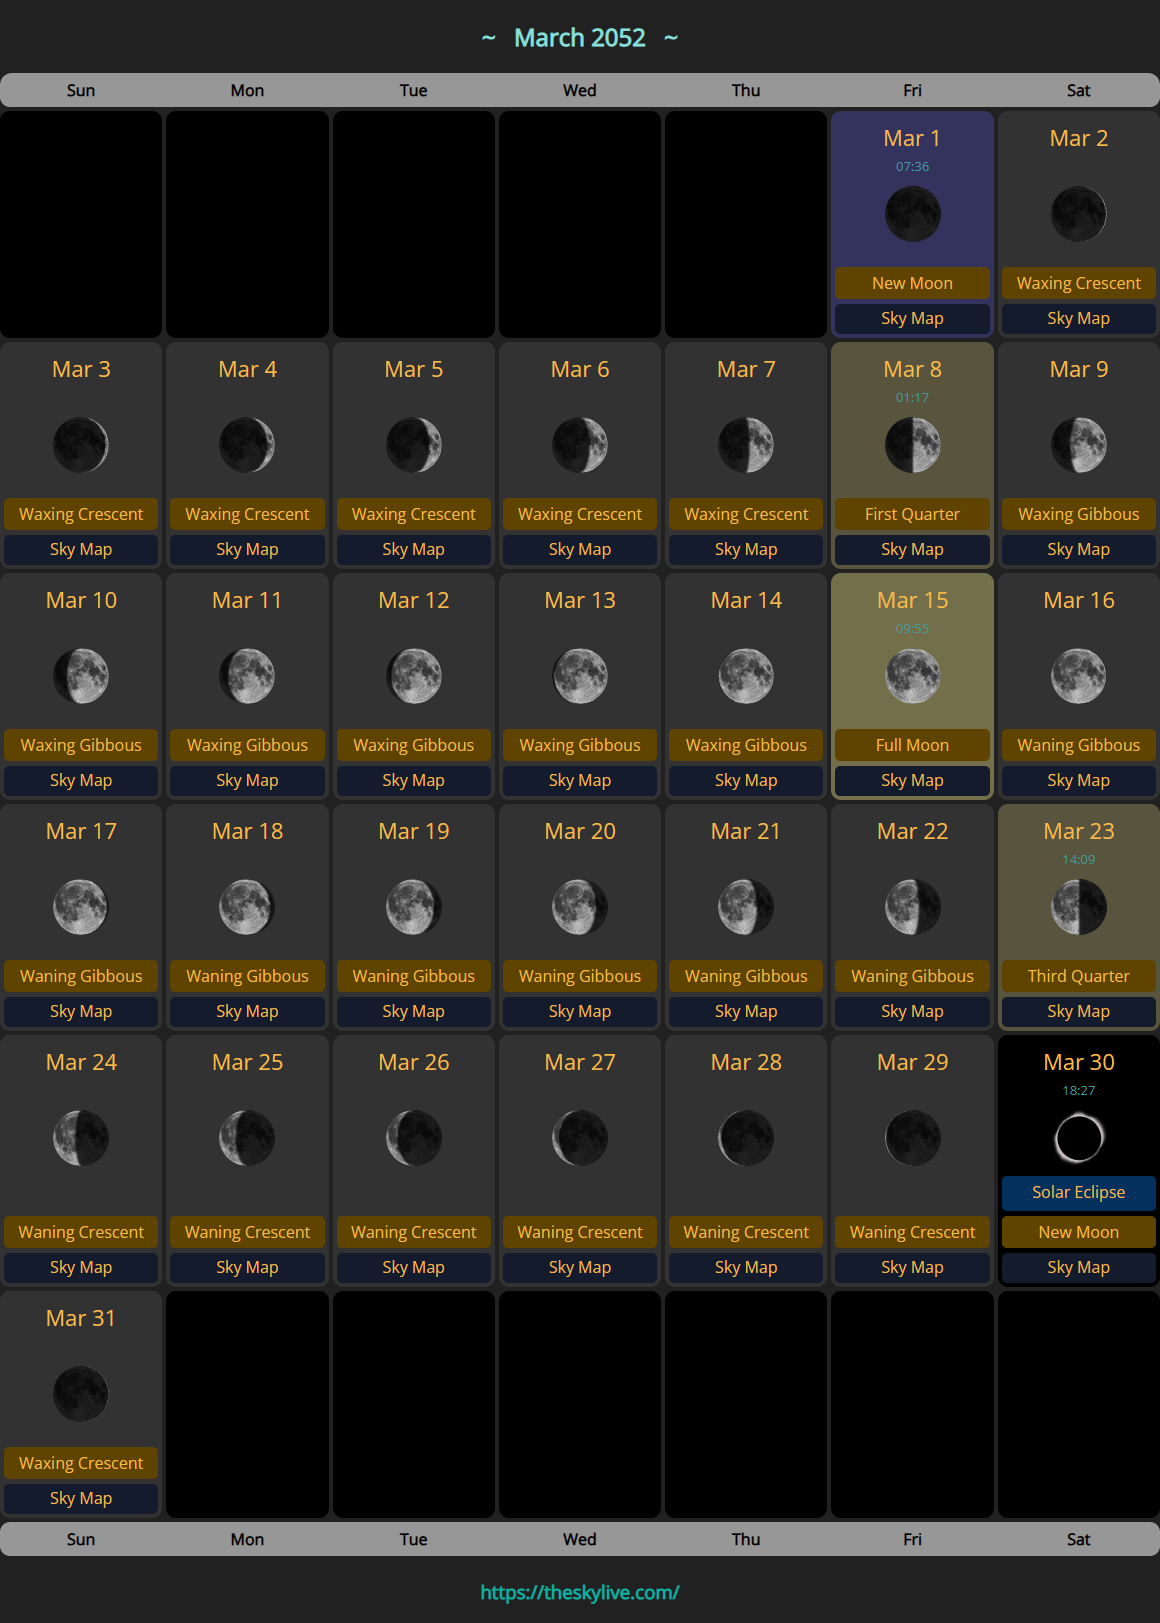
Task: Select the Mar 7 moon icon
Action: coord(746,445)
